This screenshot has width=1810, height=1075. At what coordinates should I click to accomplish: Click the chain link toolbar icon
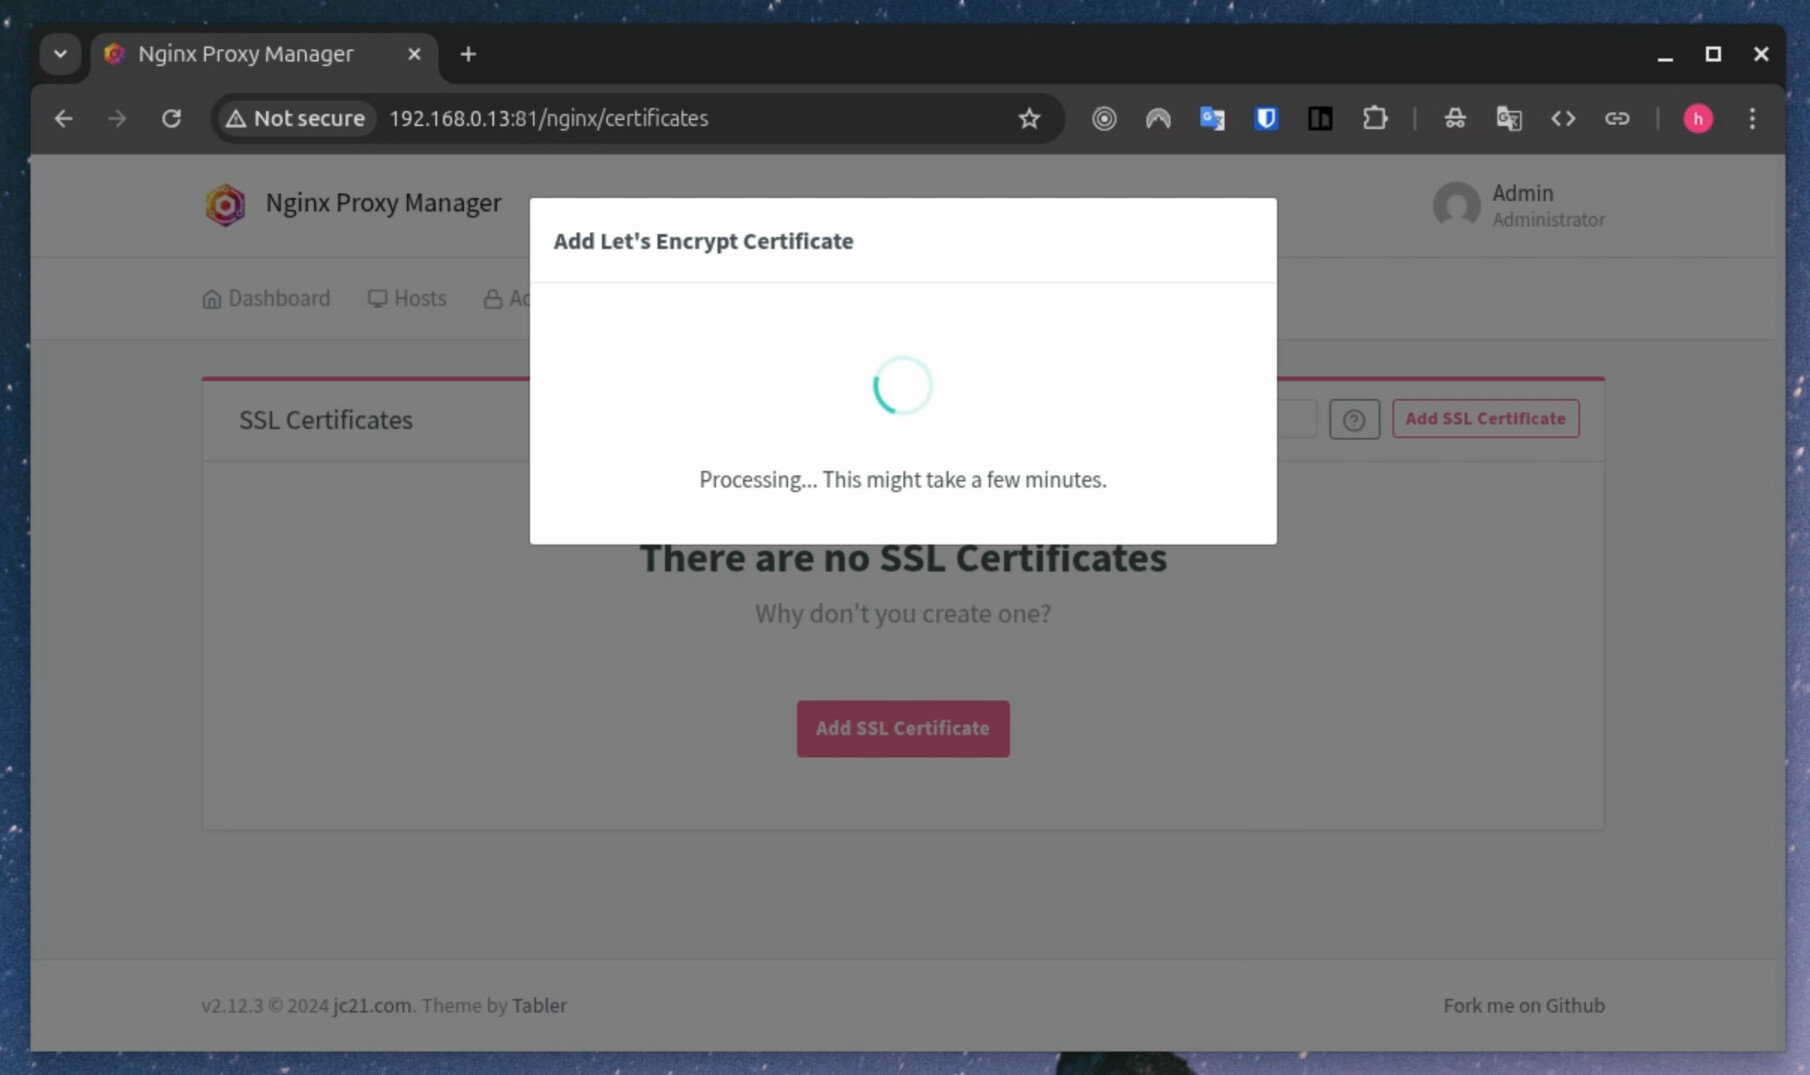(x=1617, y=118)
